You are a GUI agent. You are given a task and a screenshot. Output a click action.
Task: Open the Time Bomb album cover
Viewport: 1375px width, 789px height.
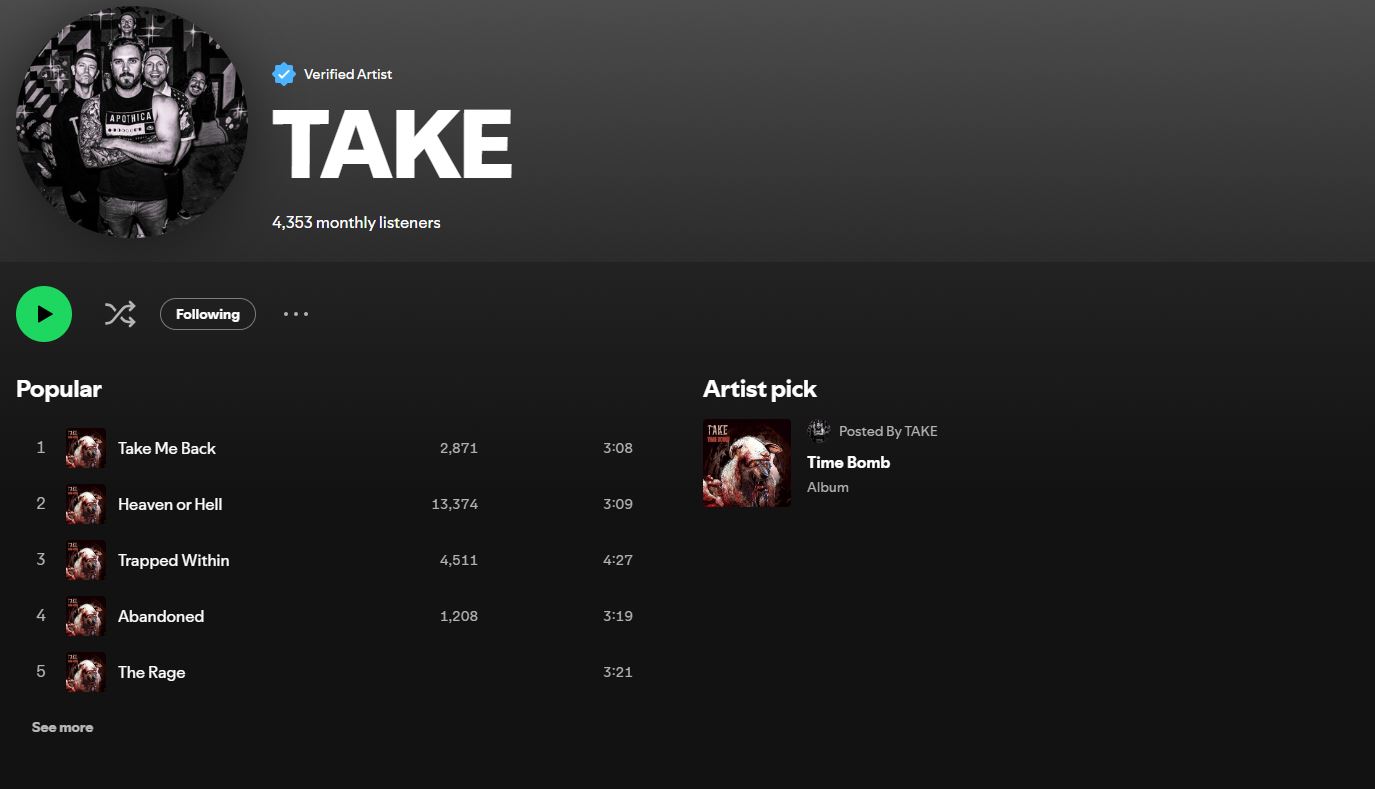[747, 463]
